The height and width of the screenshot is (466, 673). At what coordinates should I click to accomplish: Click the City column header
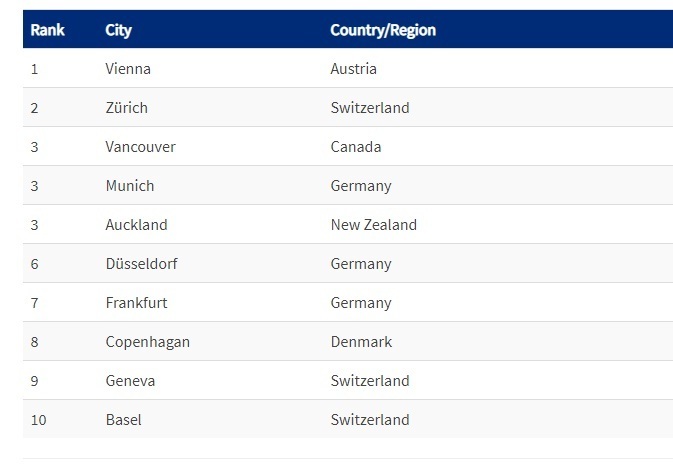click(x=118, y=30)
